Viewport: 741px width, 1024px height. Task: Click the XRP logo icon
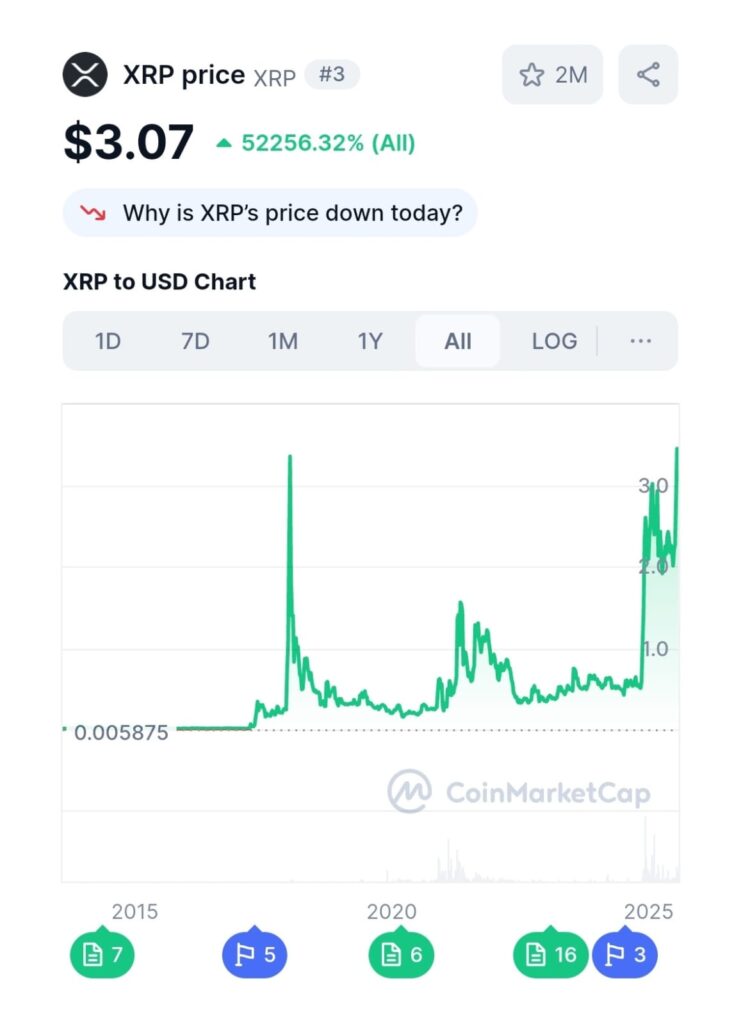[x=85, y=74]
